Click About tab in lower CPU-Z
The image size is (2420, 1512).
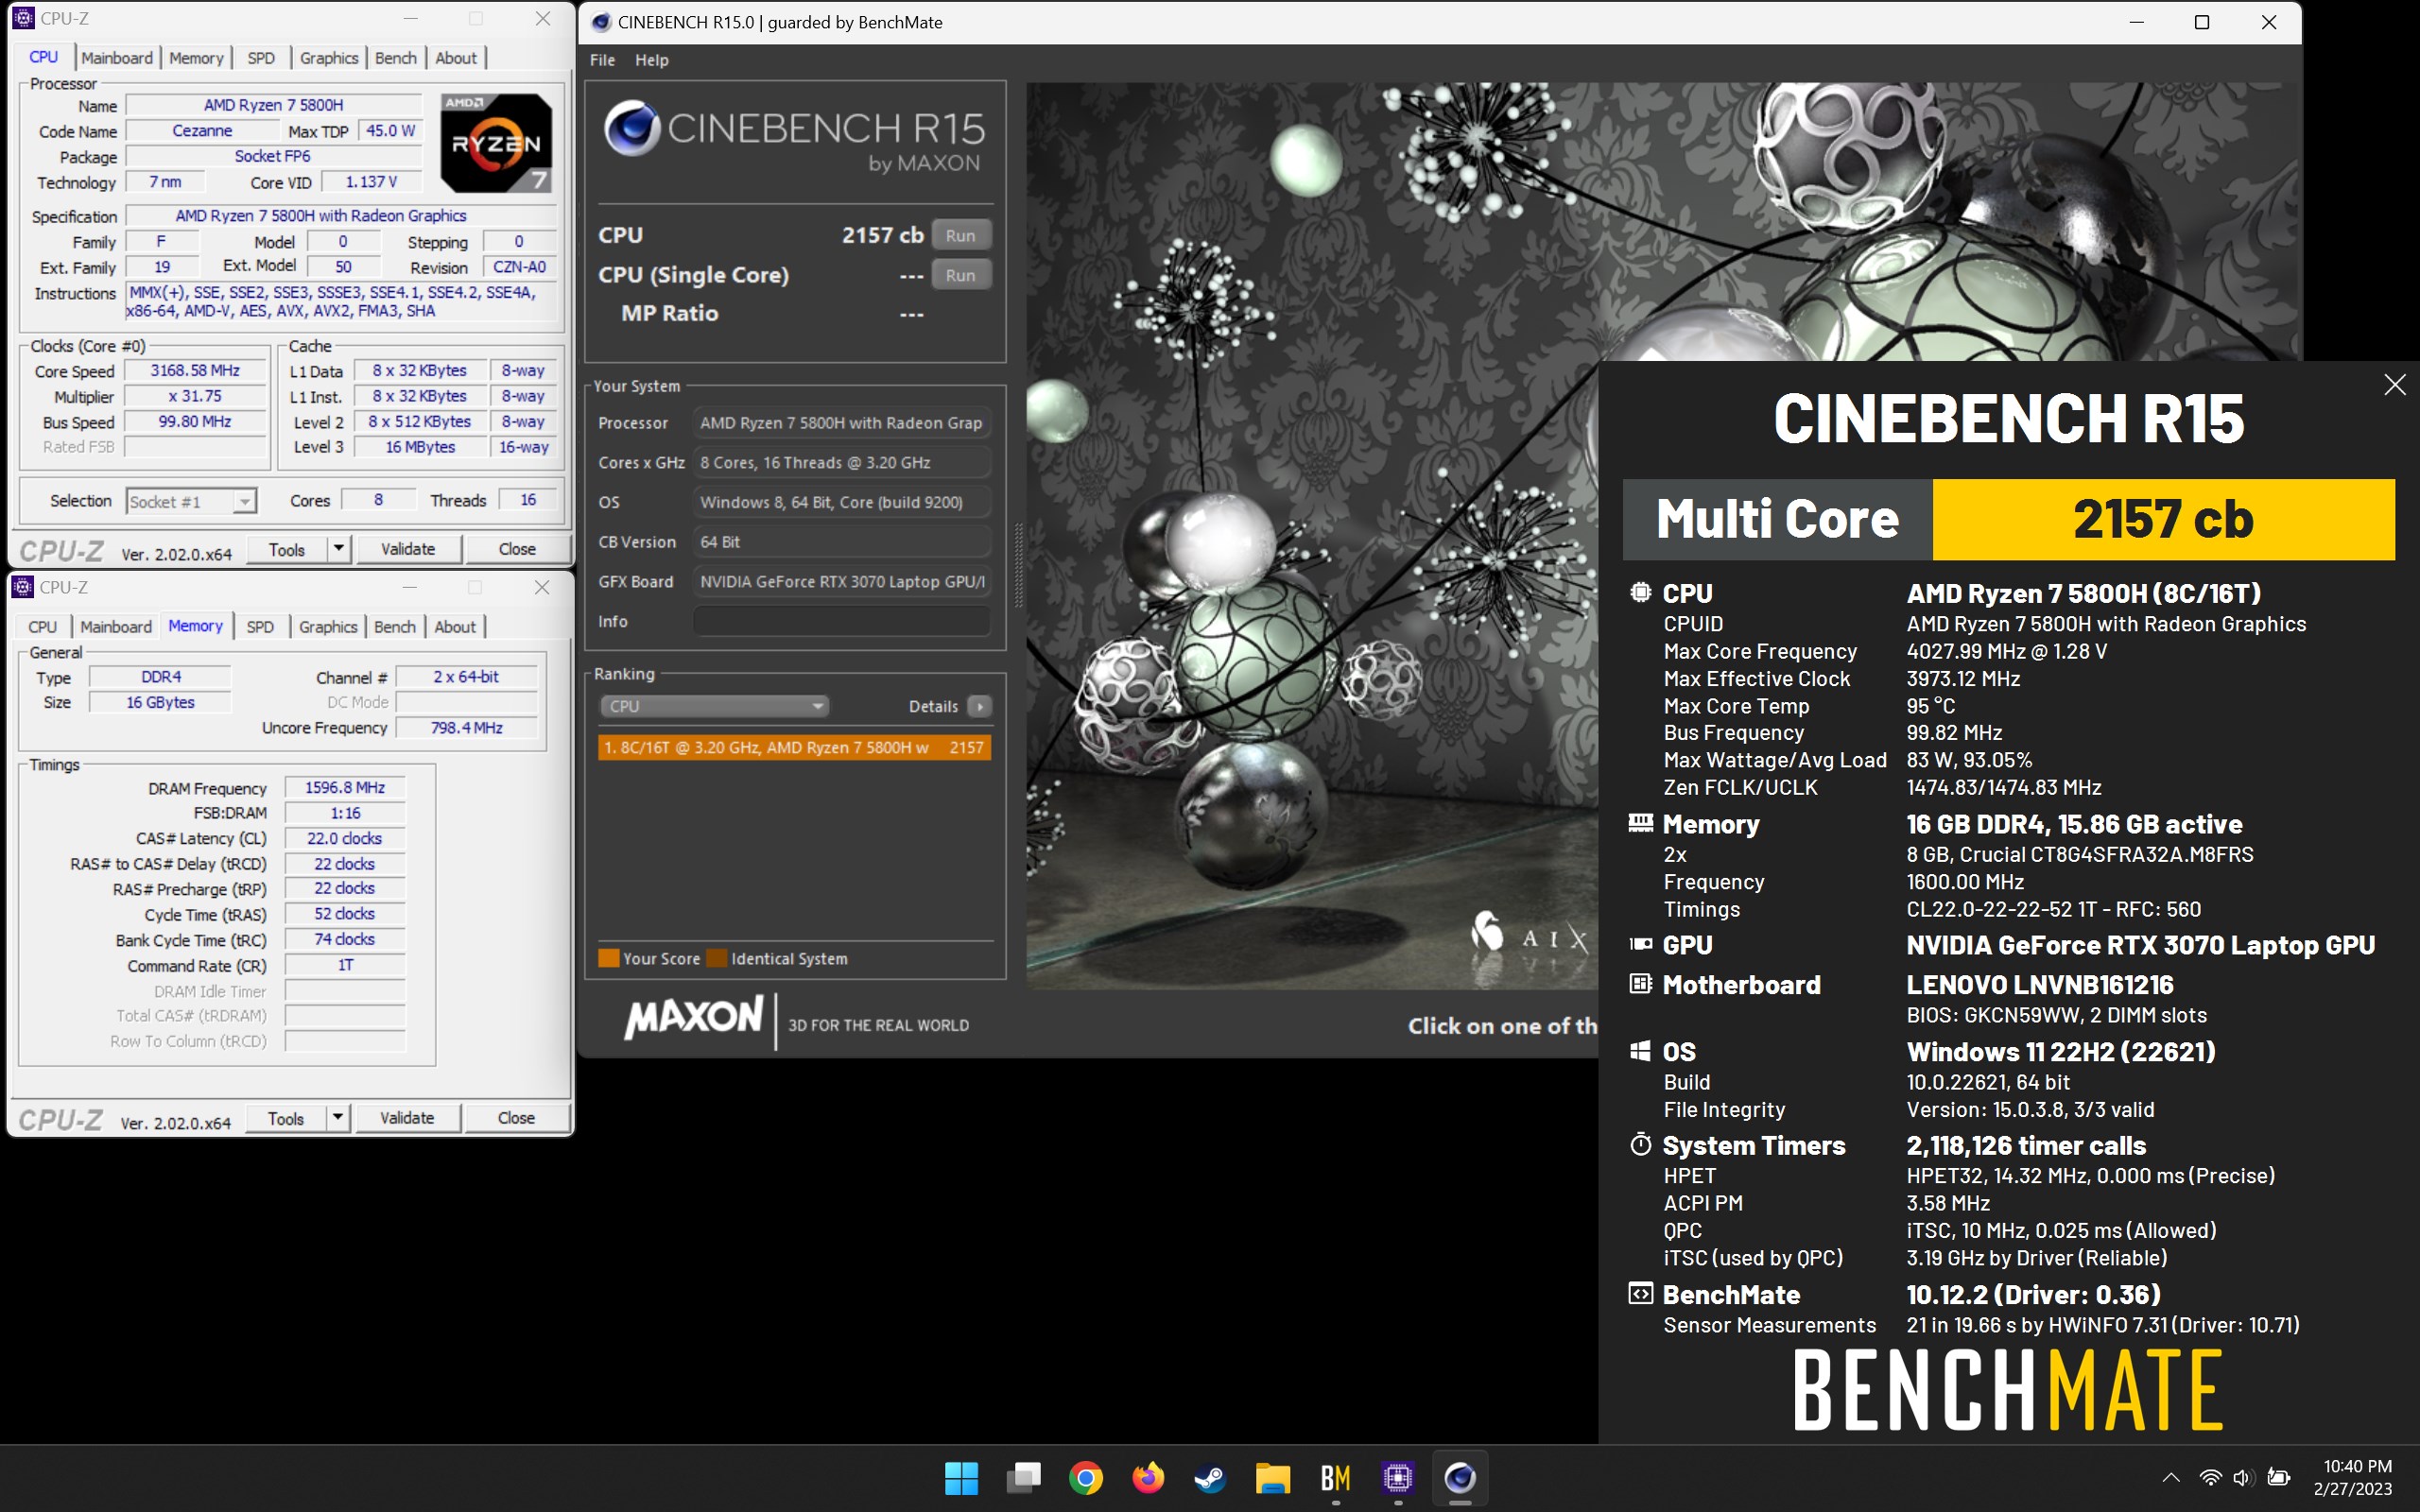(x=455, y=627)
